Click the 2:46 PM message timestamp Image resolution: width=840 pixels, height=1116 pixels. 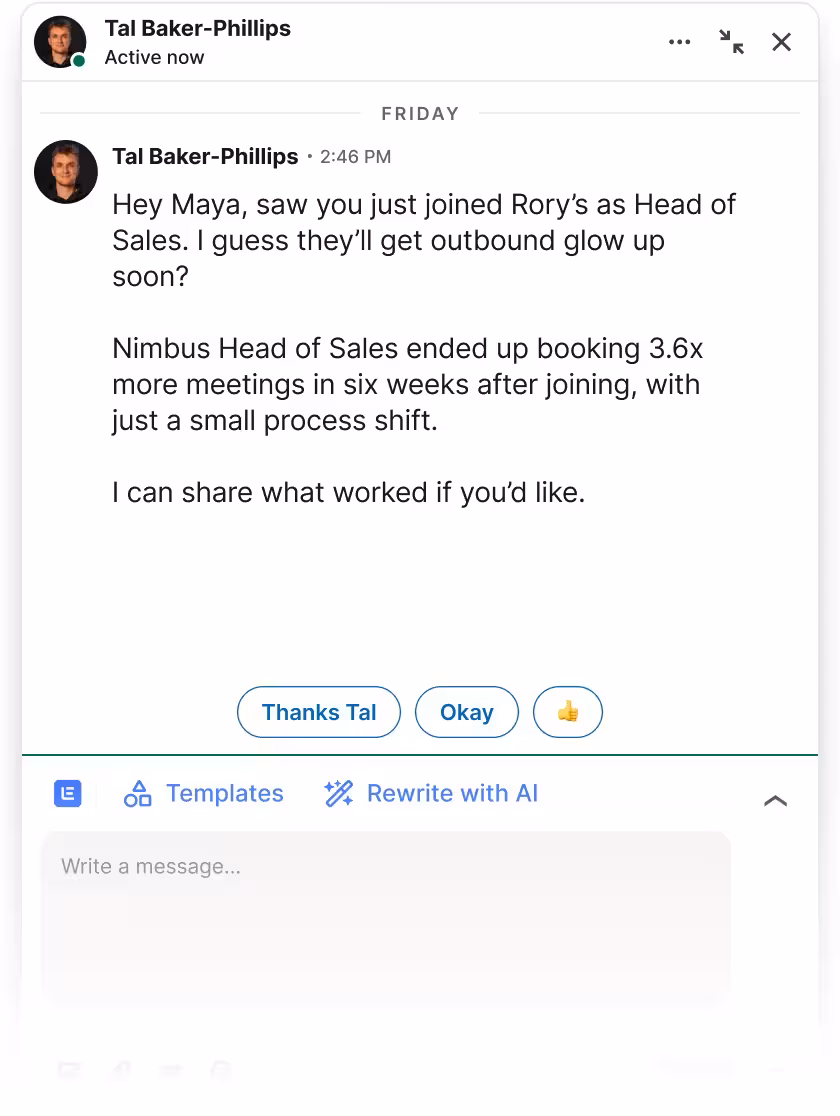[x=355, y=157]
